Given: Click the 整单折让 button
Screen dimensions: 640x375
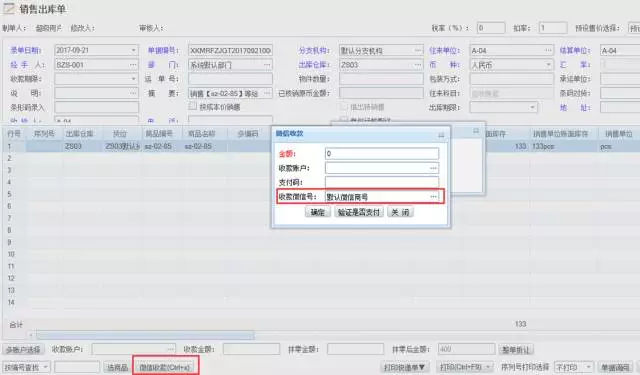Looking at the screenshot, I should point(516,349).
